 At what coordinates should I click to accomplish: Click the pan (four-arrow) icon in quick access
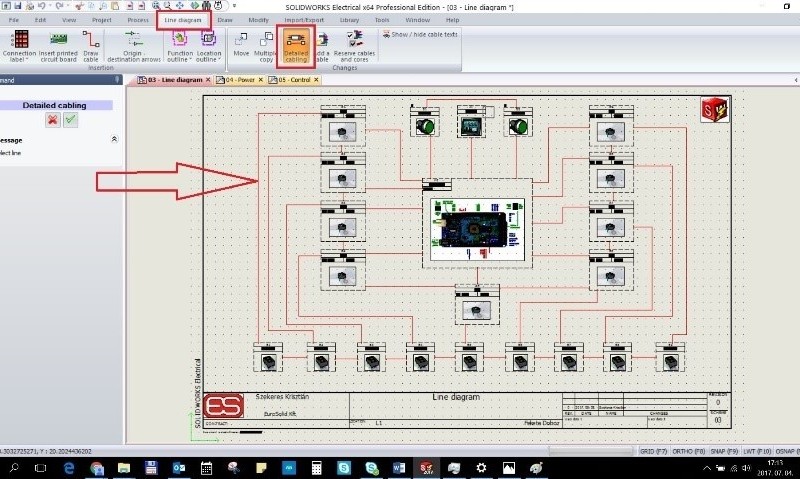180,6
